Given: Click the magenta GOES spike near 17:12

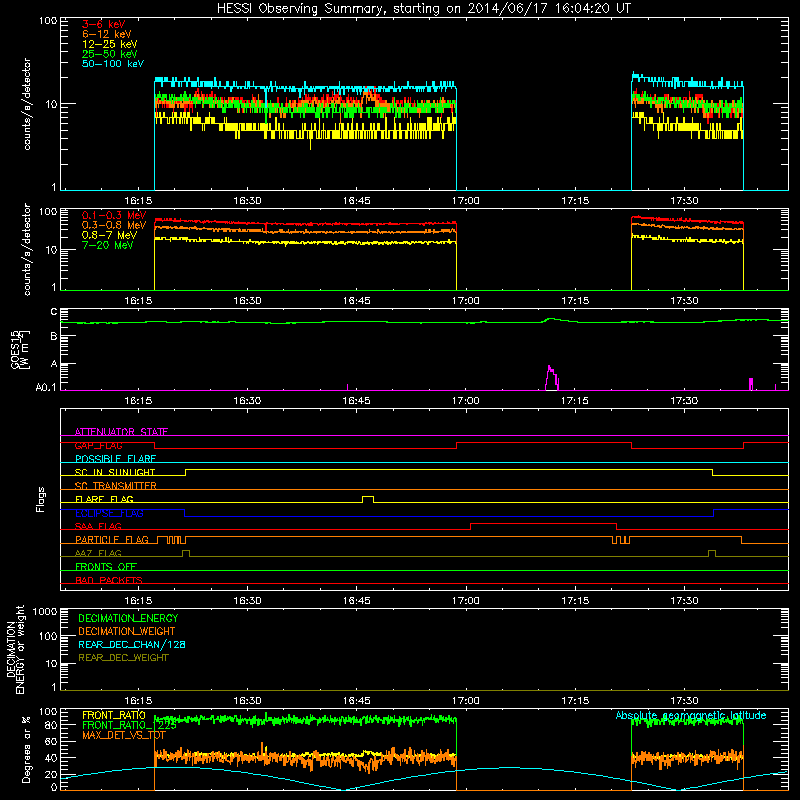Looking at the screenshot, I should 552,378.
